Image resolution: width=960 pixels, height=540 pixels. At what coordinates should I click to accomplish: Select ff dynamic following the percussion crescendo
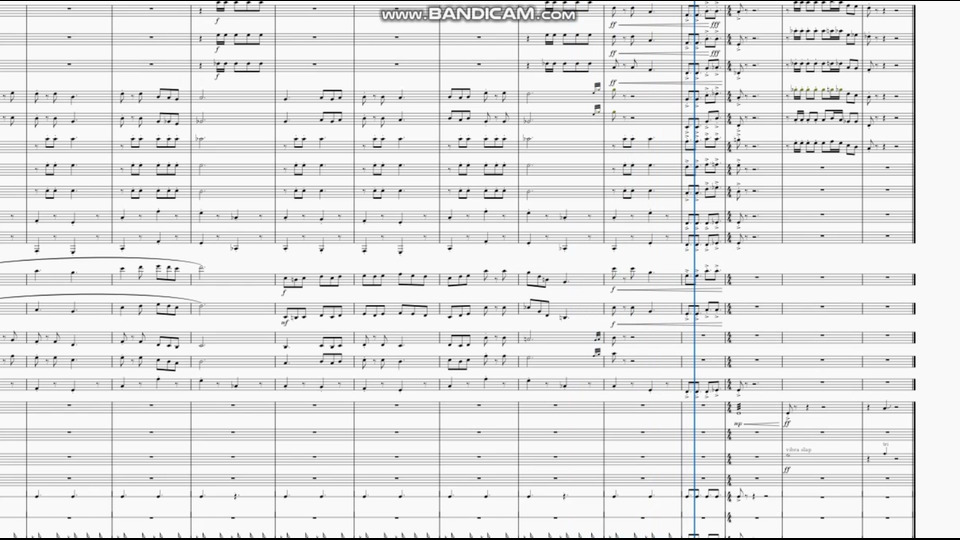pyautogui.click(x=787, y=423)
